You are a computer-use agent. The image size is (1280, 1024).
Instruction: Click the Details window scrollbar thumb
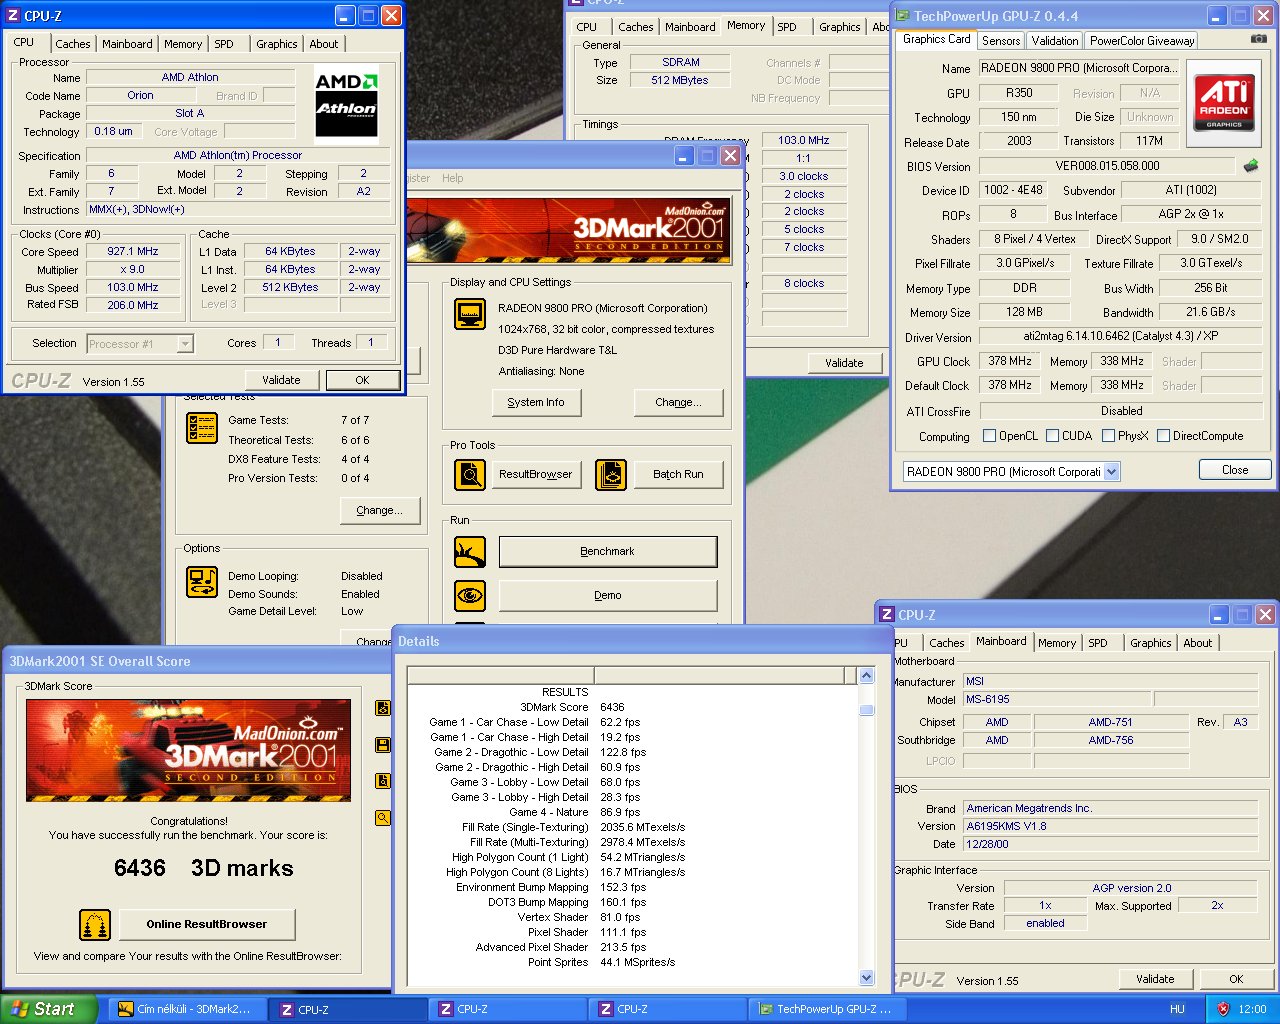(867, 710)
